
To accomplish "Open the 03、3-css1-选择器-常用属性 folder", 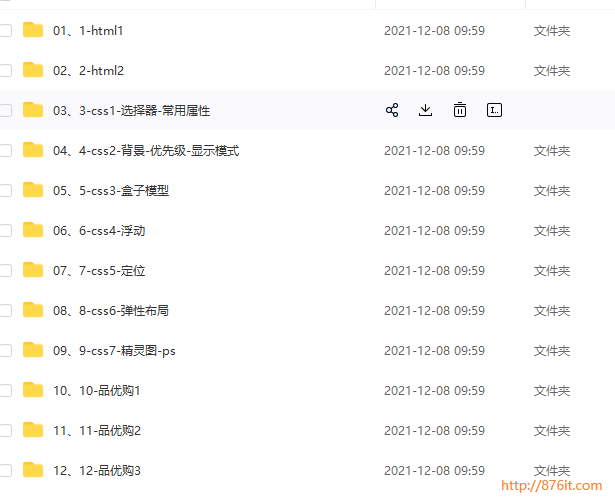I will (131, 111).
